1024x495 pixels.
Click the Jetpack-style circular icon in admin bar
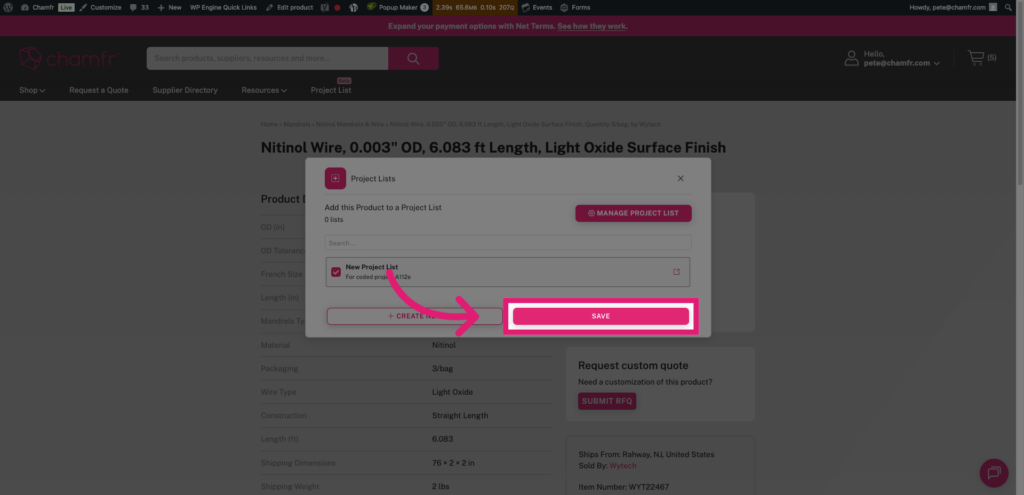[353, 7]
